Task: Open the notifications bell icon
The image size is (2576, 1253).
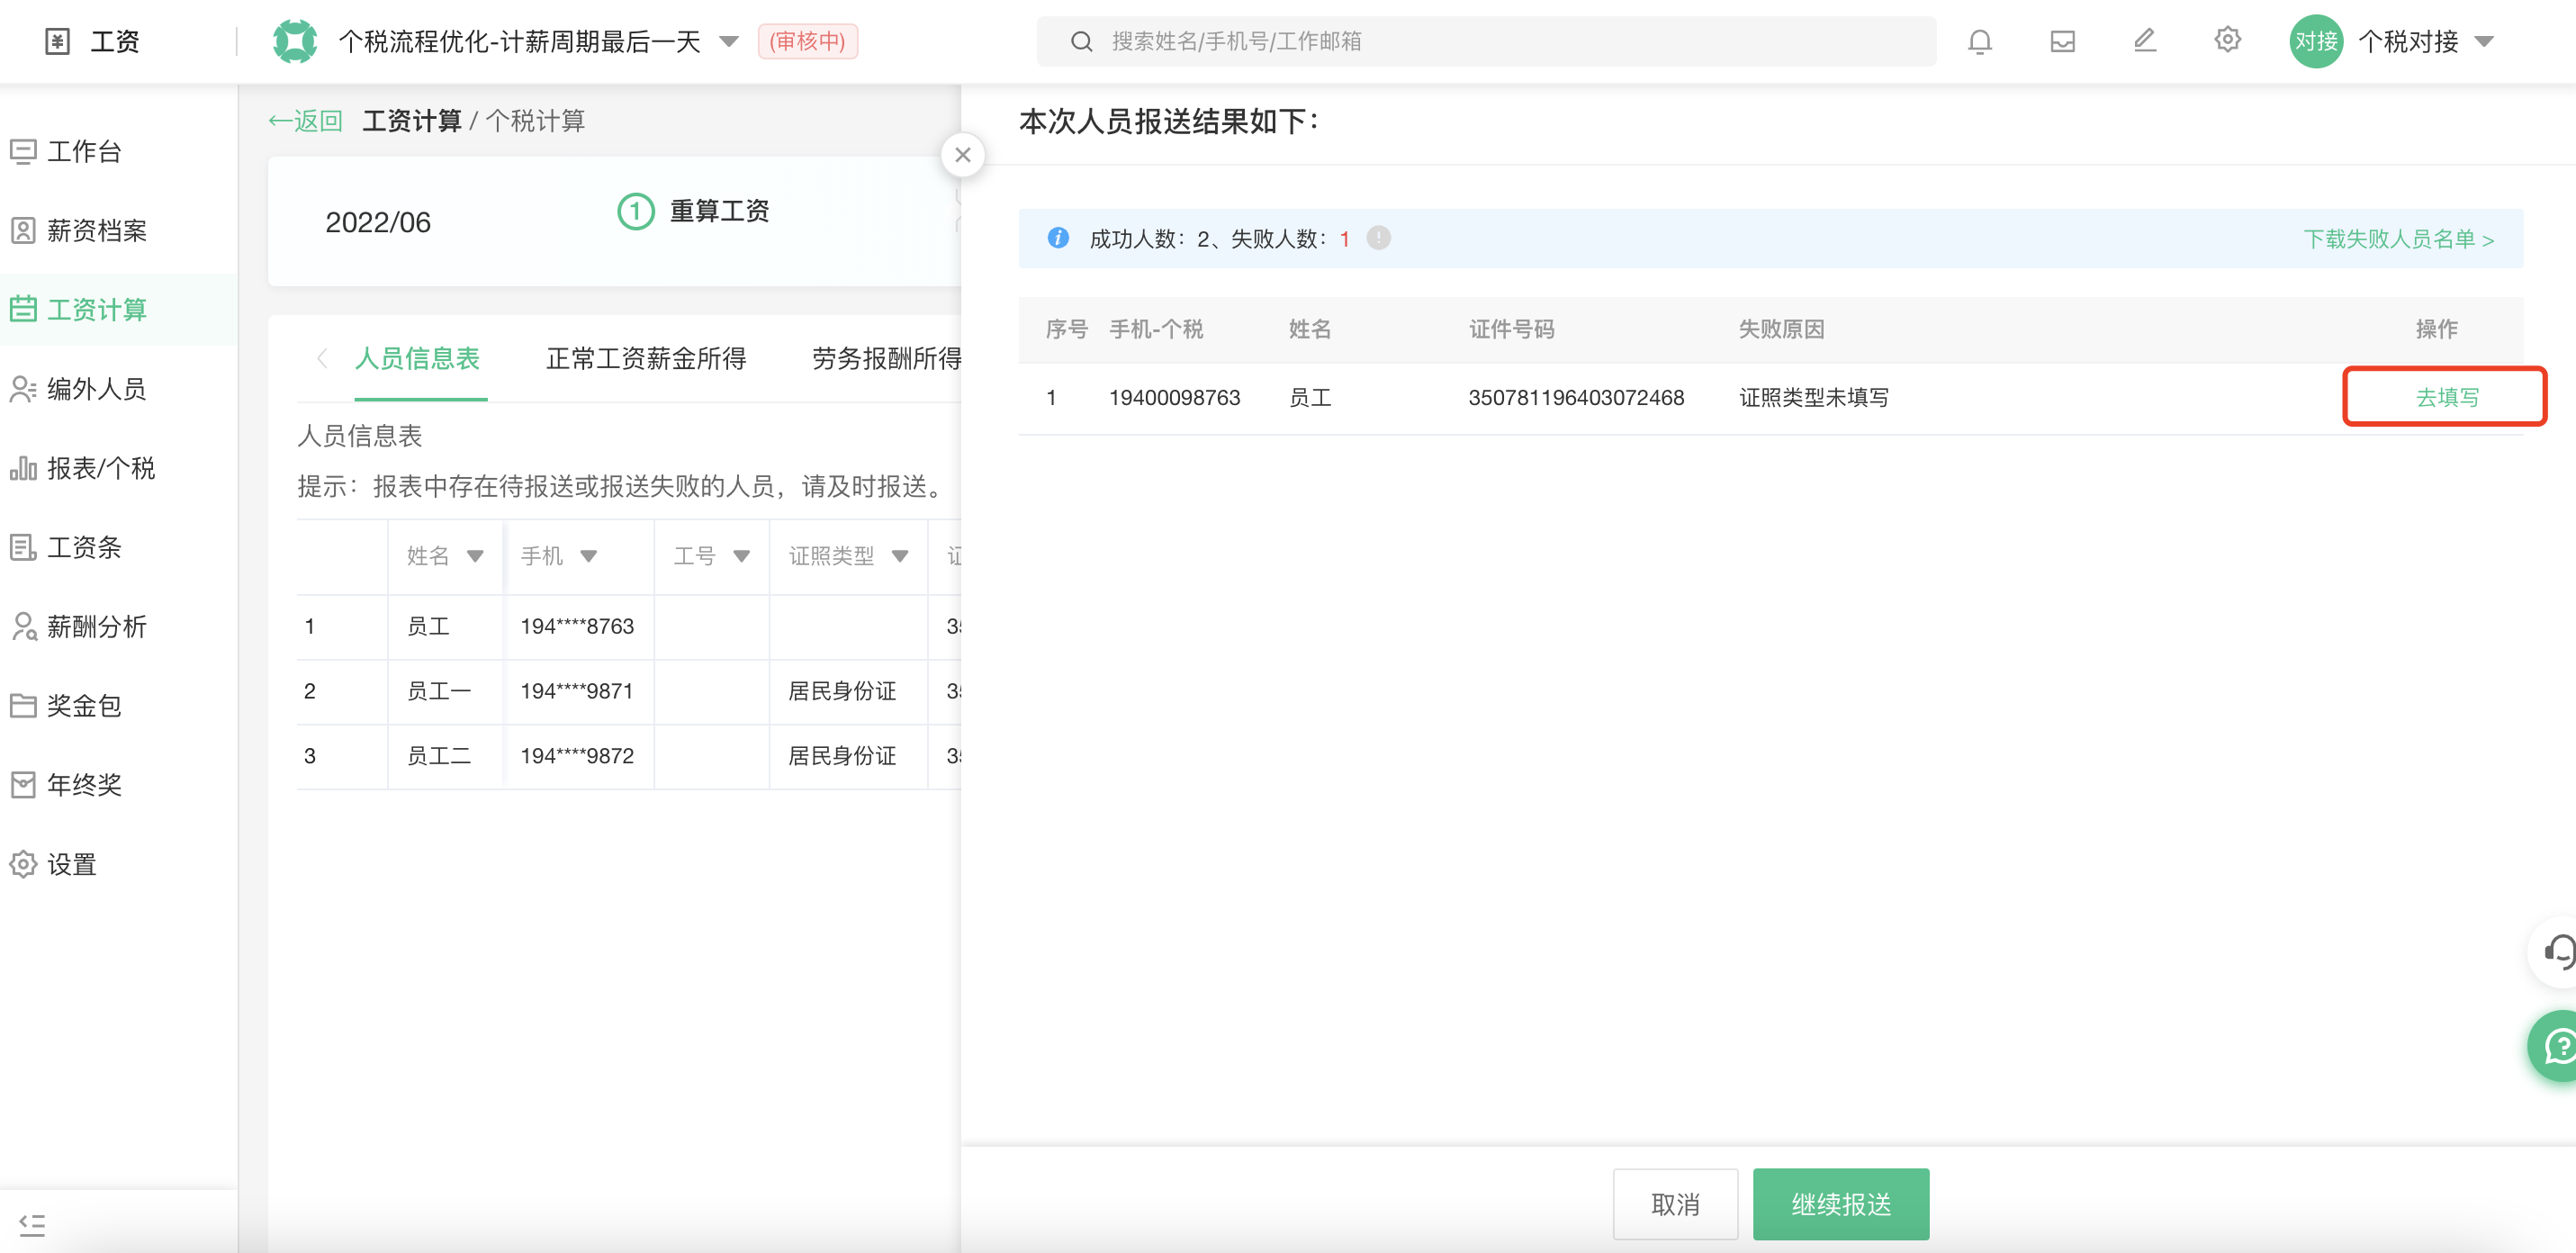Action: [1979, 41]
